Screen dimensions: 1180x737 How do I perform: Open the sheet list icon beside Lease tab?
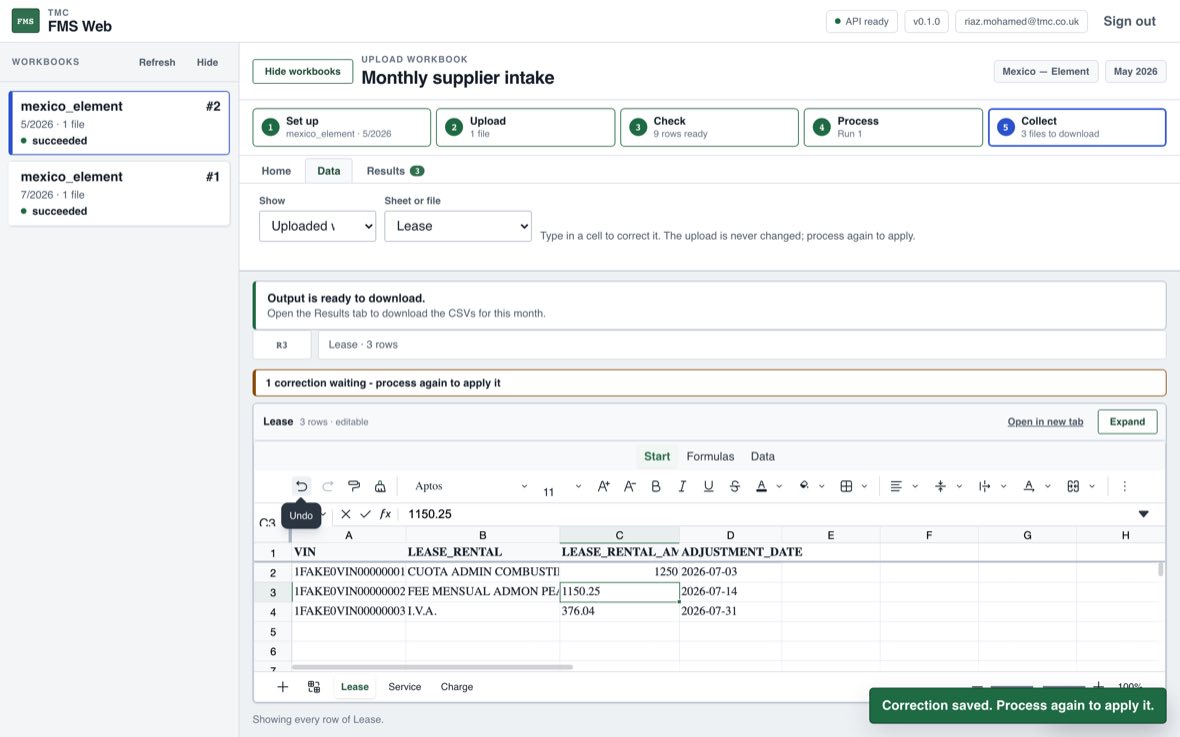tap(314, 687)
